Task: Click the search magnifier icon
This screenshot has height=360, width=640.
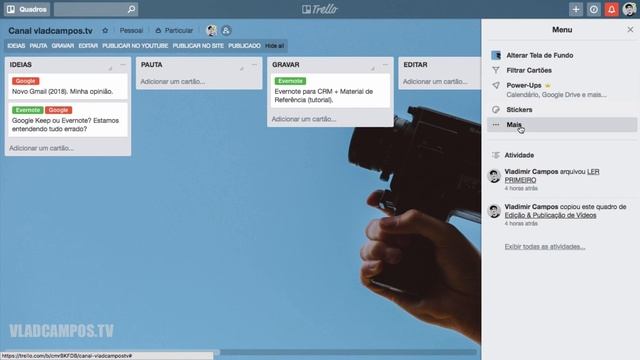Action: tap(131, 9)
